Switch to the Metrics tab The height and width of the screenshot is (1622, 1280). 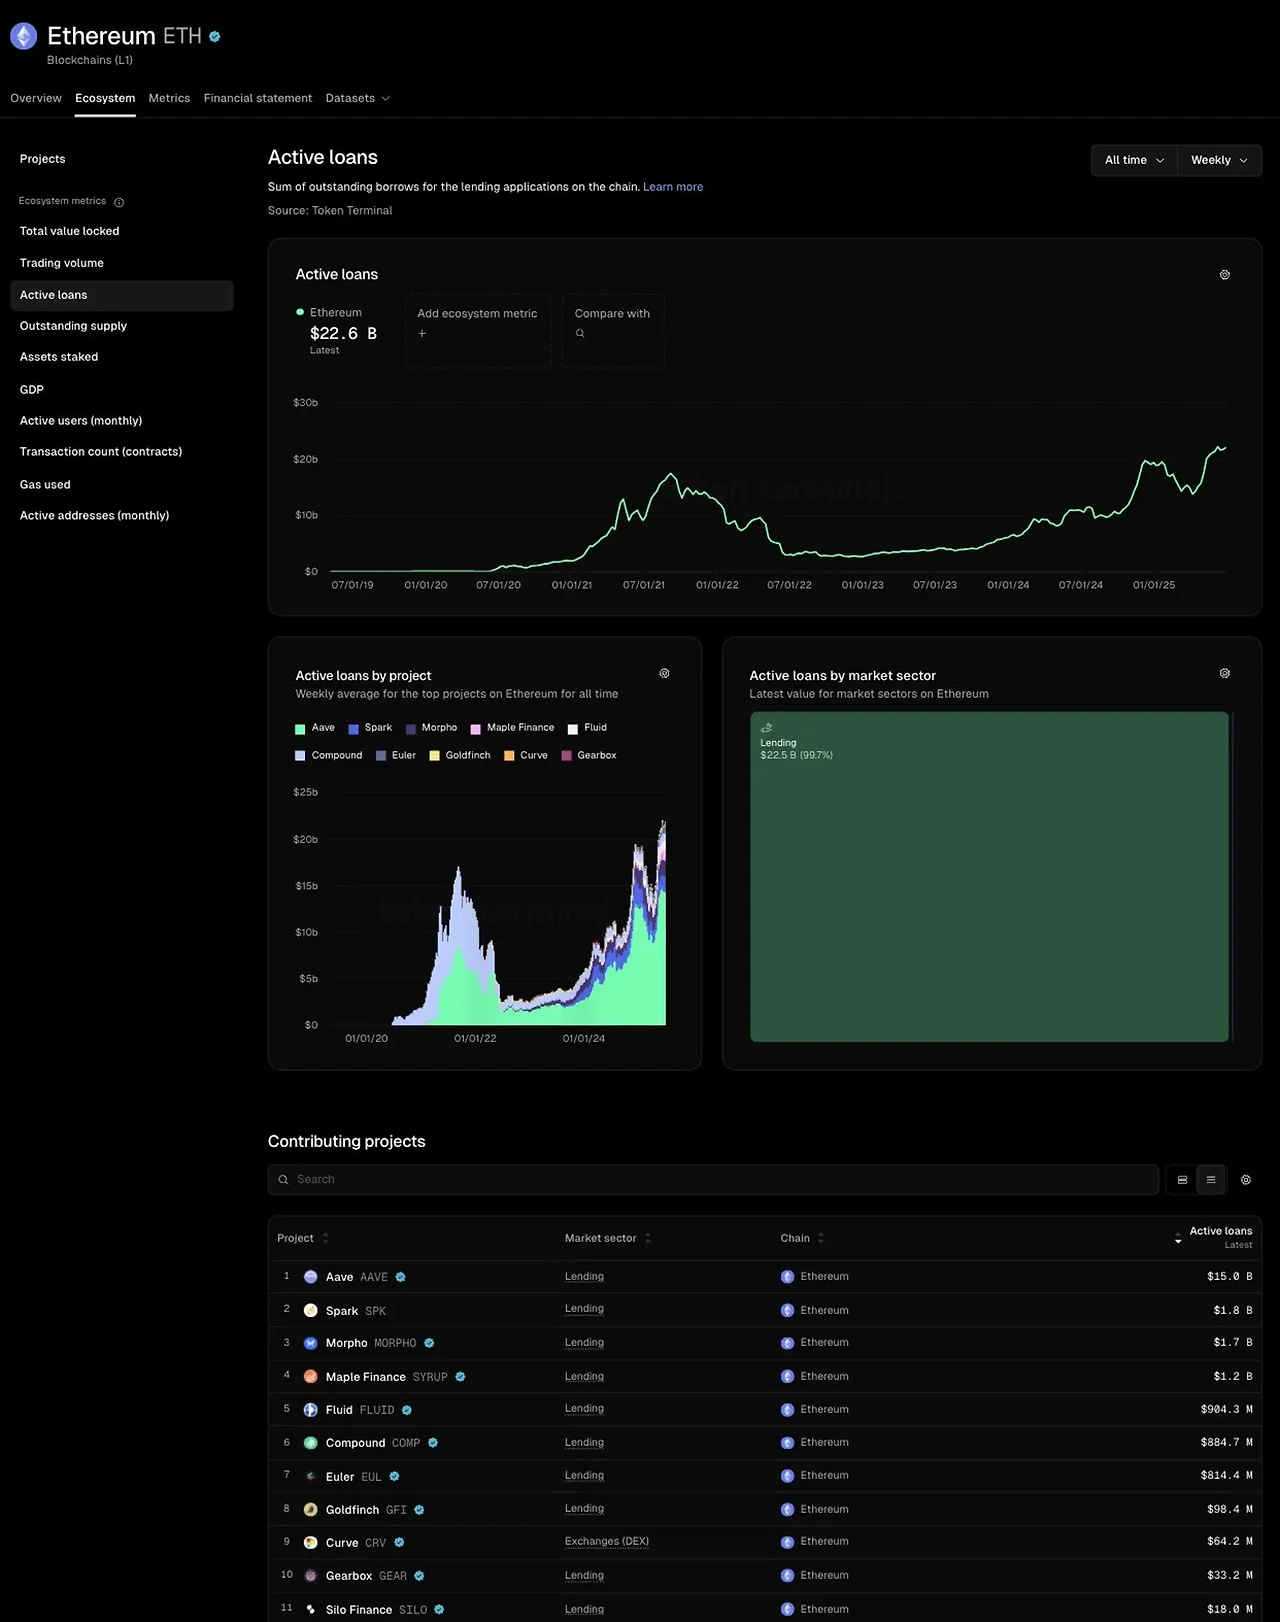tap(169, 98)
